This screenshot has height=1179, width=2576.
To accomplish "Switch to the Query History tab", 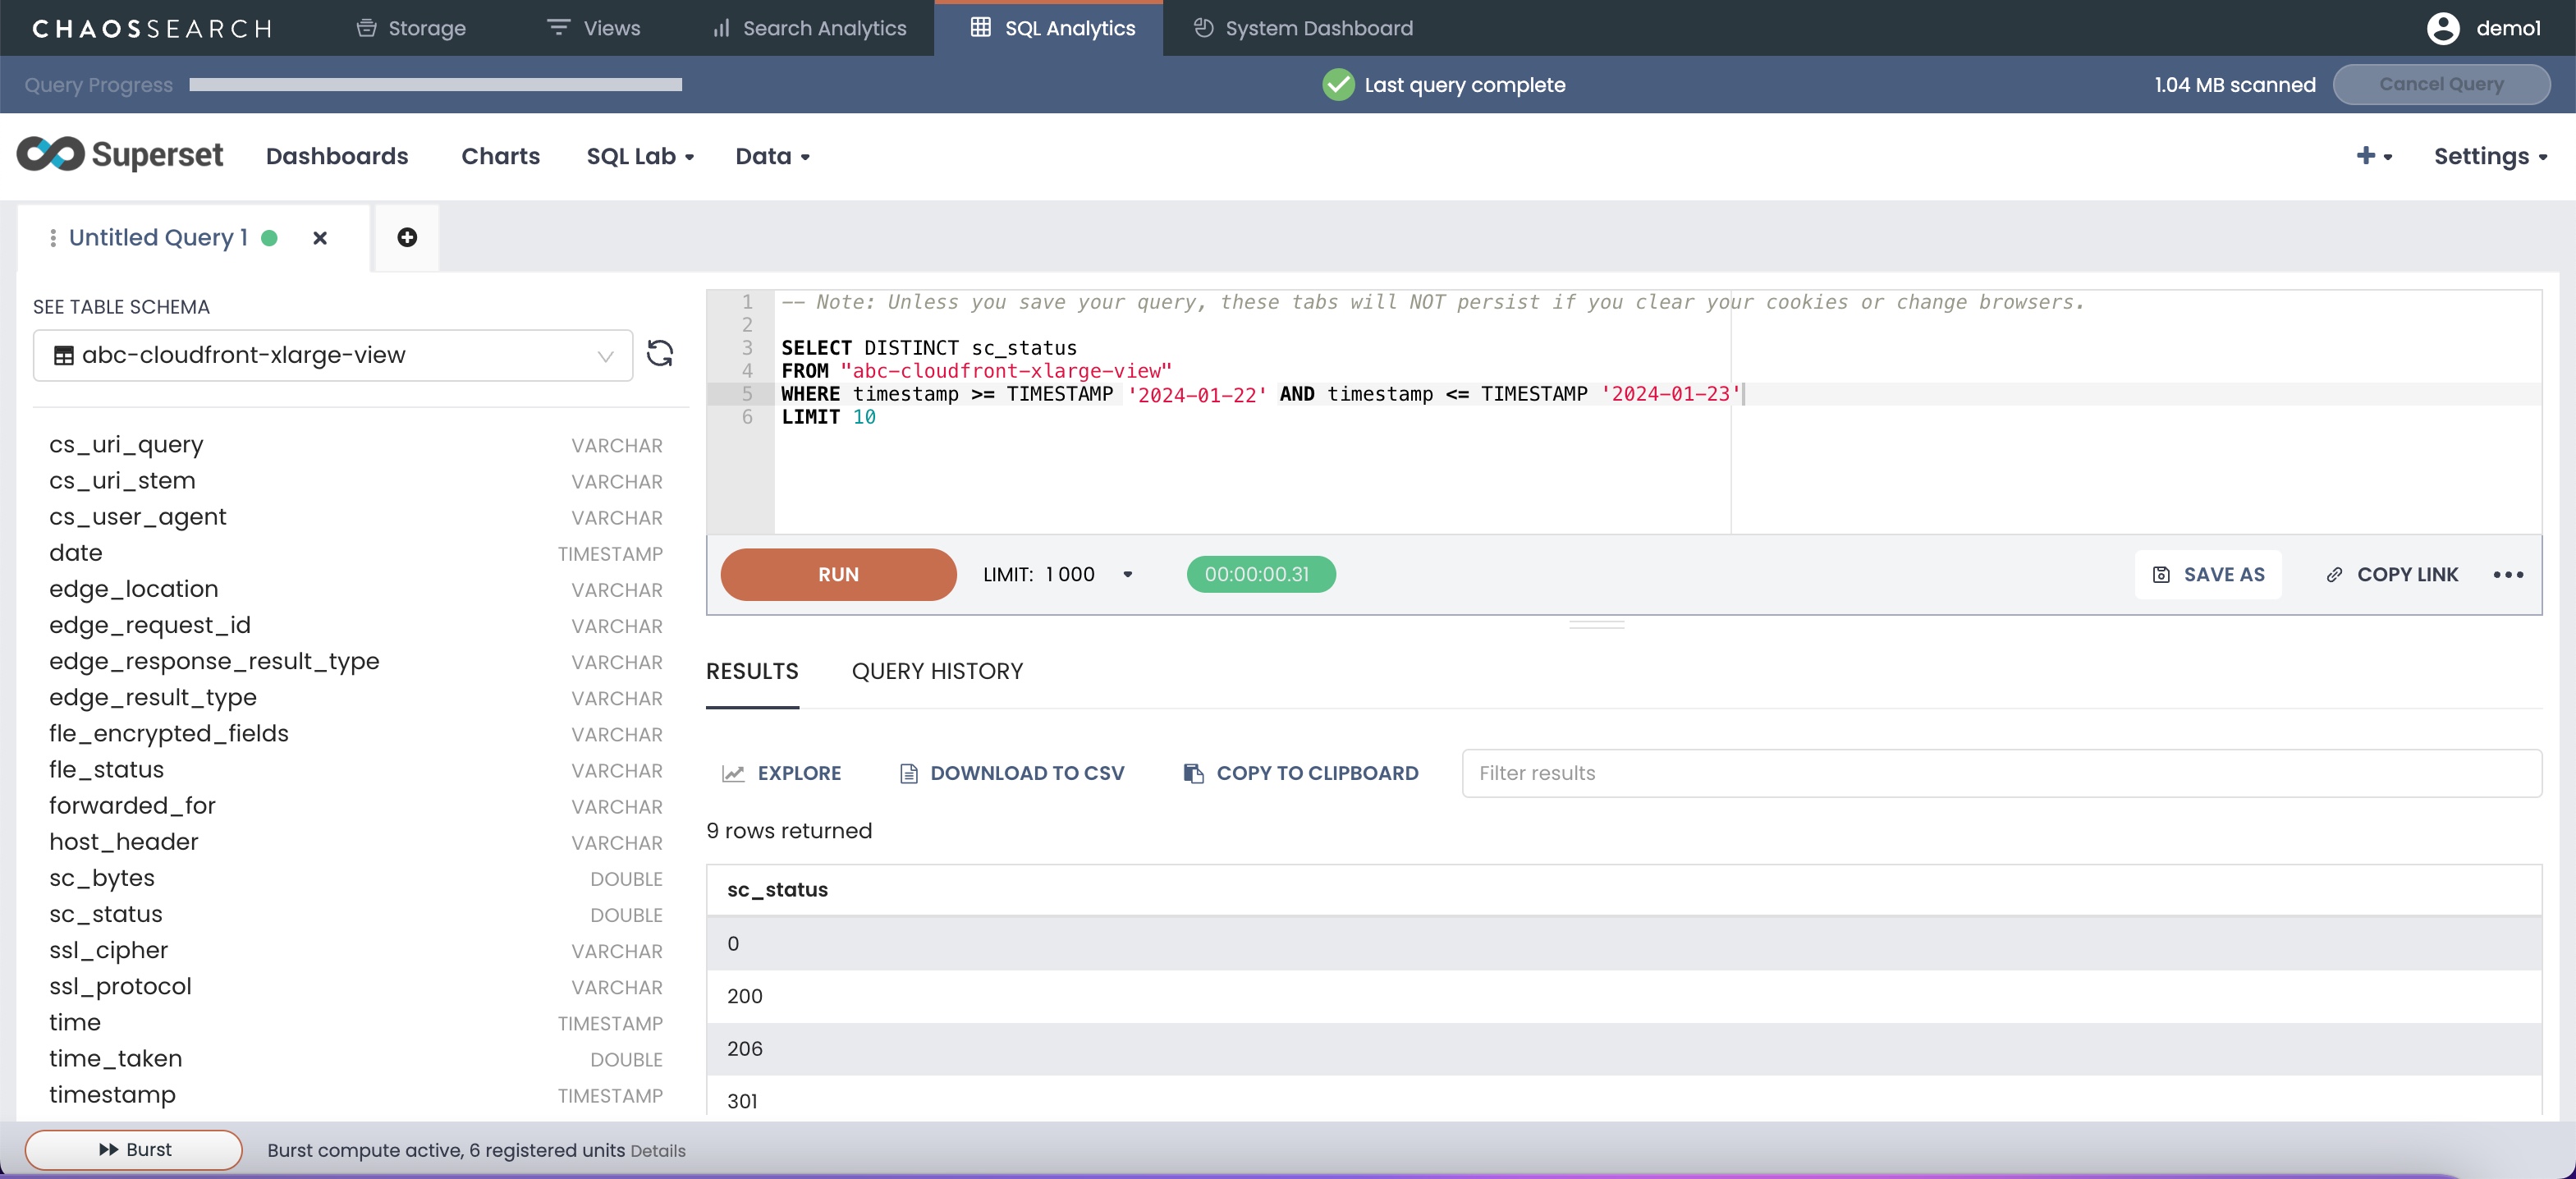I will coord(937,671).
